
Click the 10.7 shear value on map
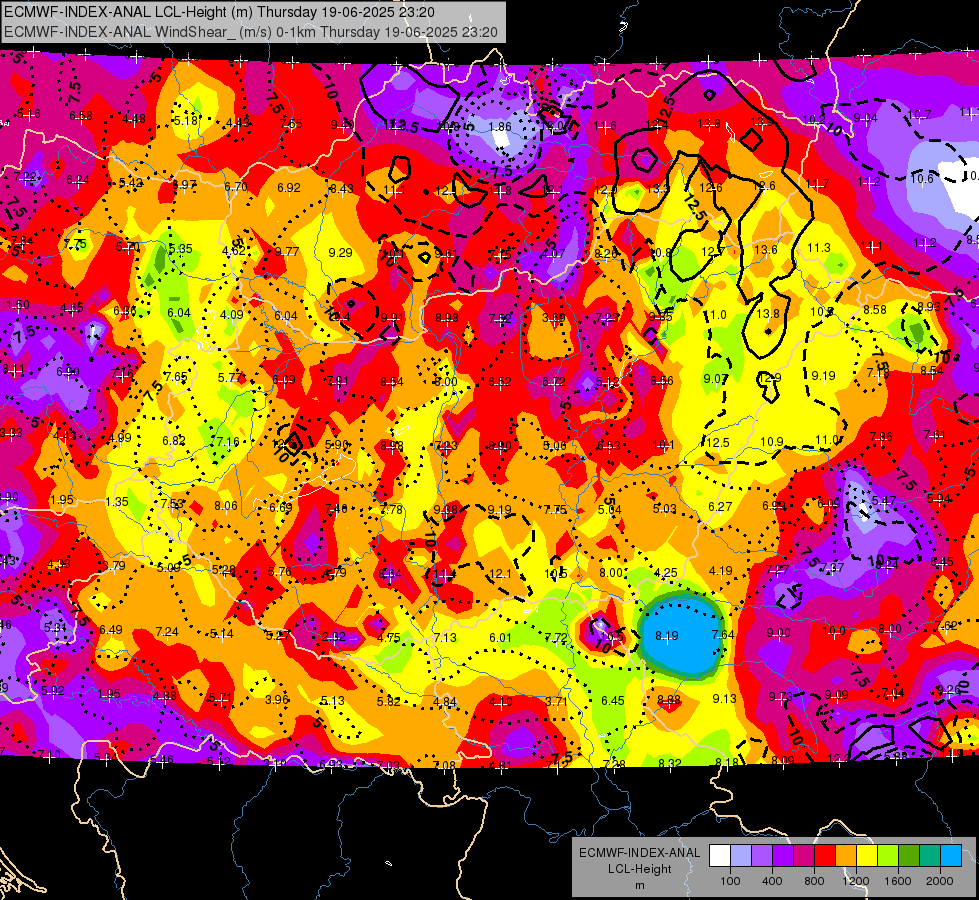pyautogui.click(x=919, y=115)
